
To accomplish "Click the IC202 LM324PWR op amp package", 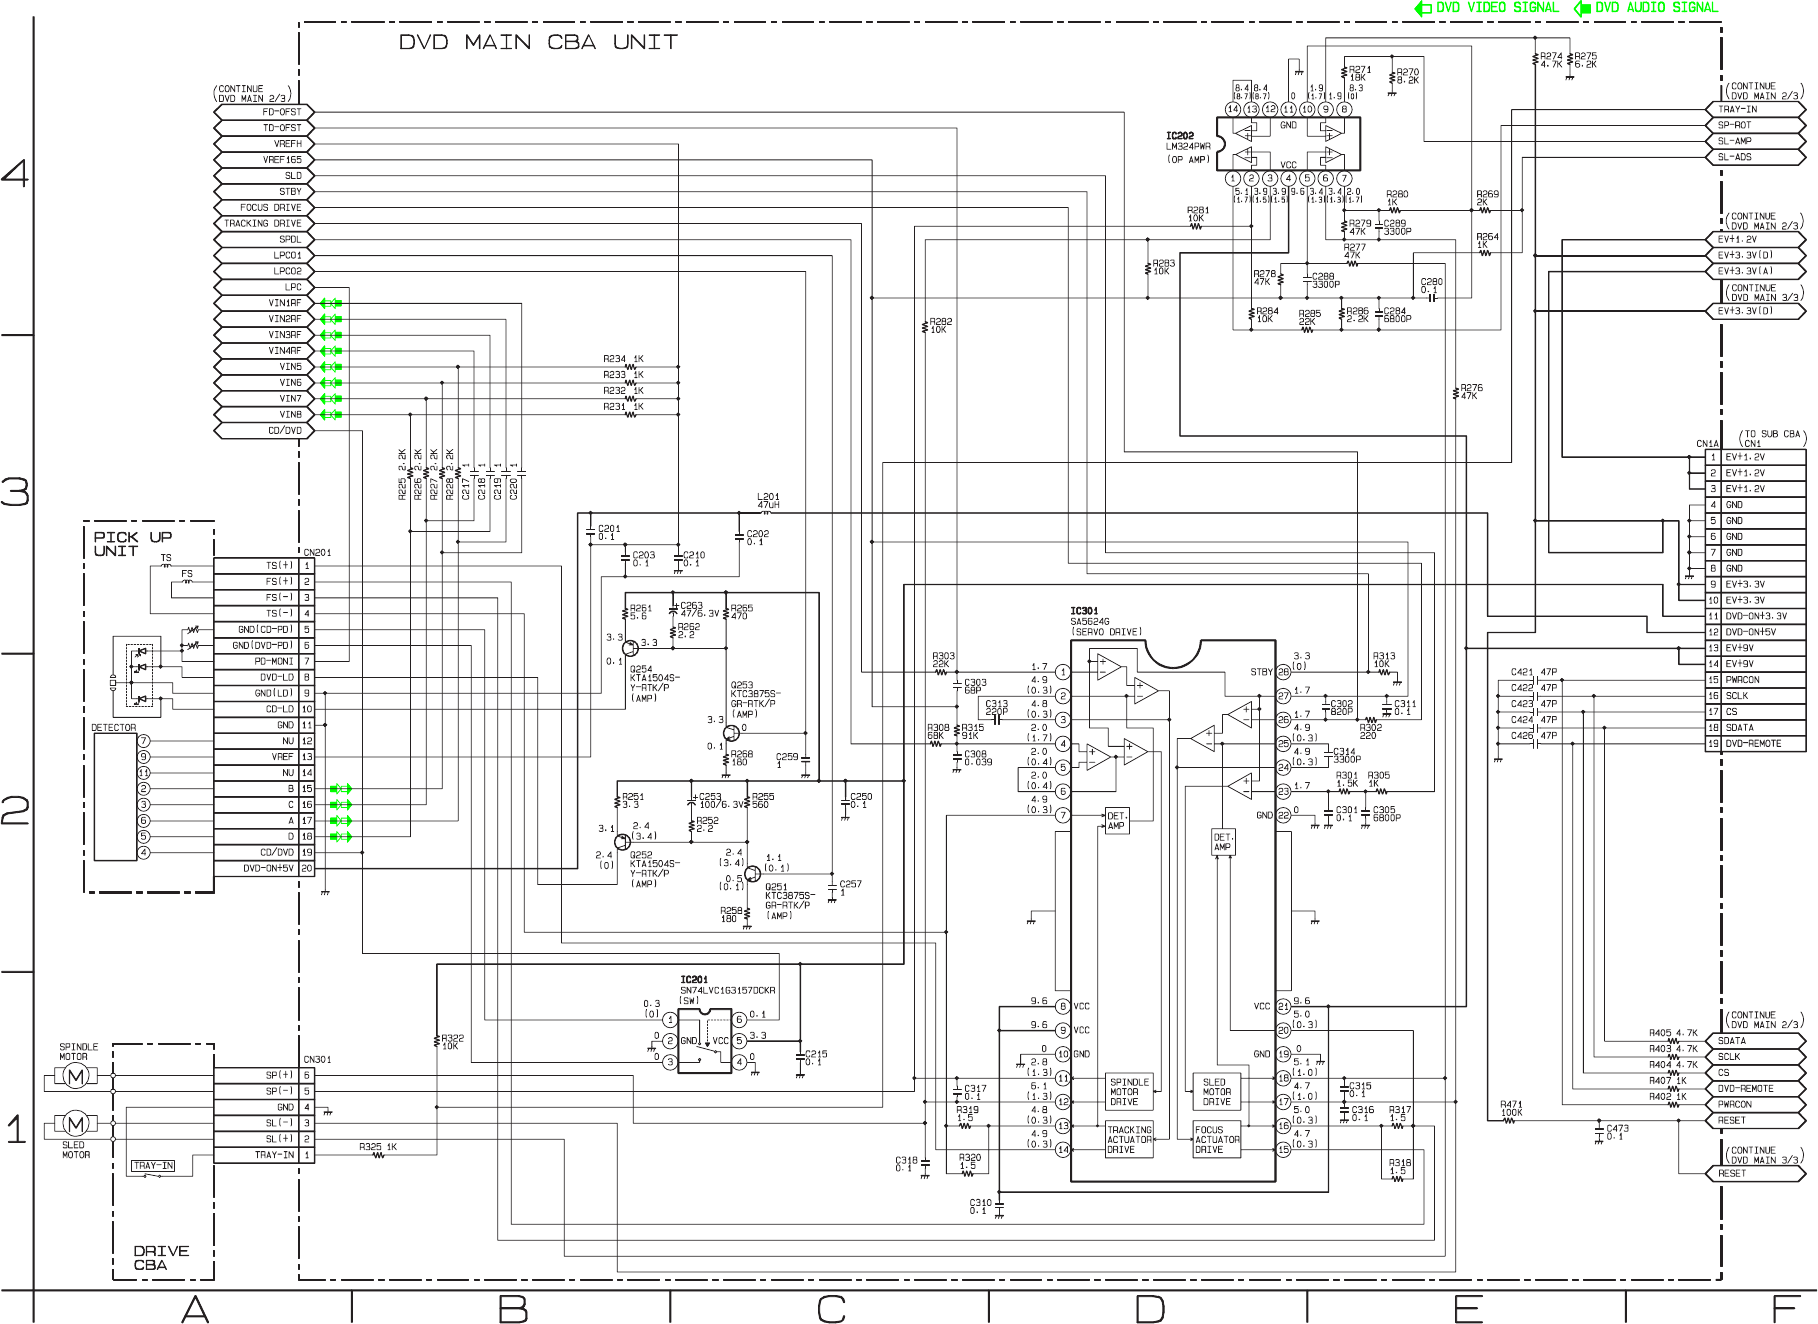I will click(x=1288, y=143).
